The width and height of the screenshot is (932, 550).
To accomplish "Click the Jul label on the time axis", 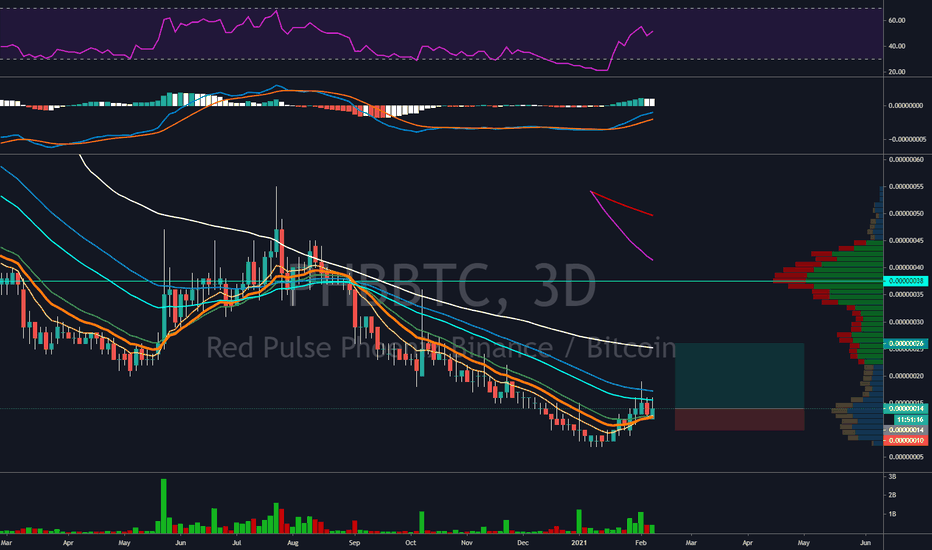I will click(x=237, y=543).
